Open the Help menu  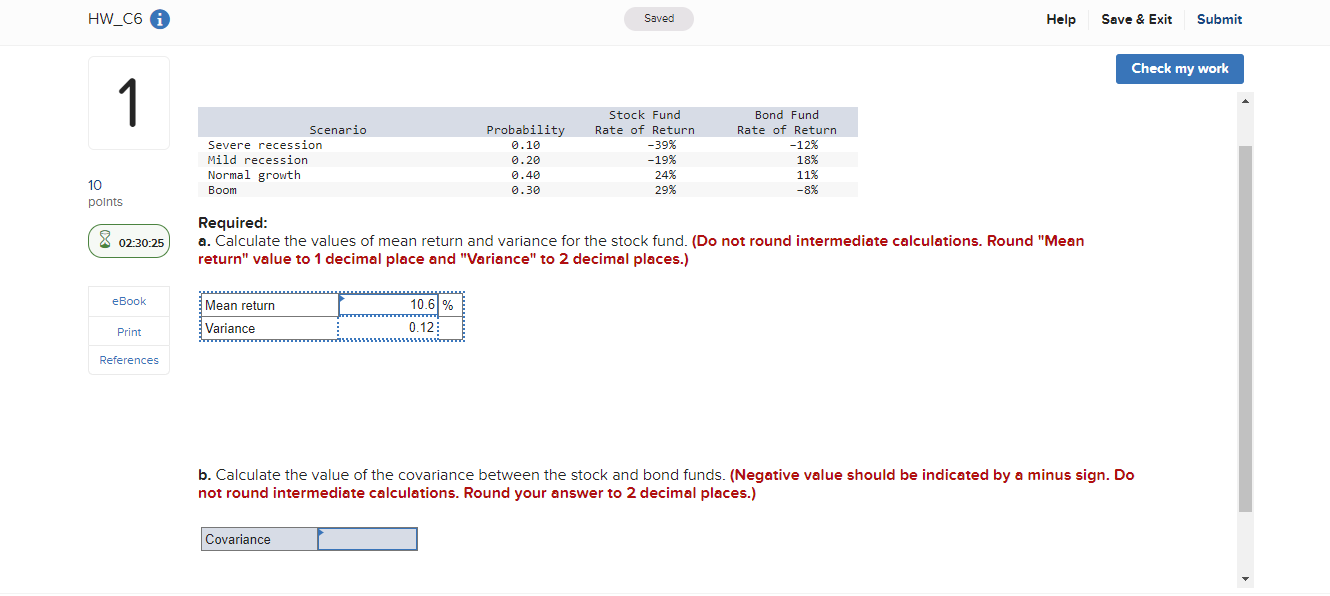click(x=1061, y=19)
